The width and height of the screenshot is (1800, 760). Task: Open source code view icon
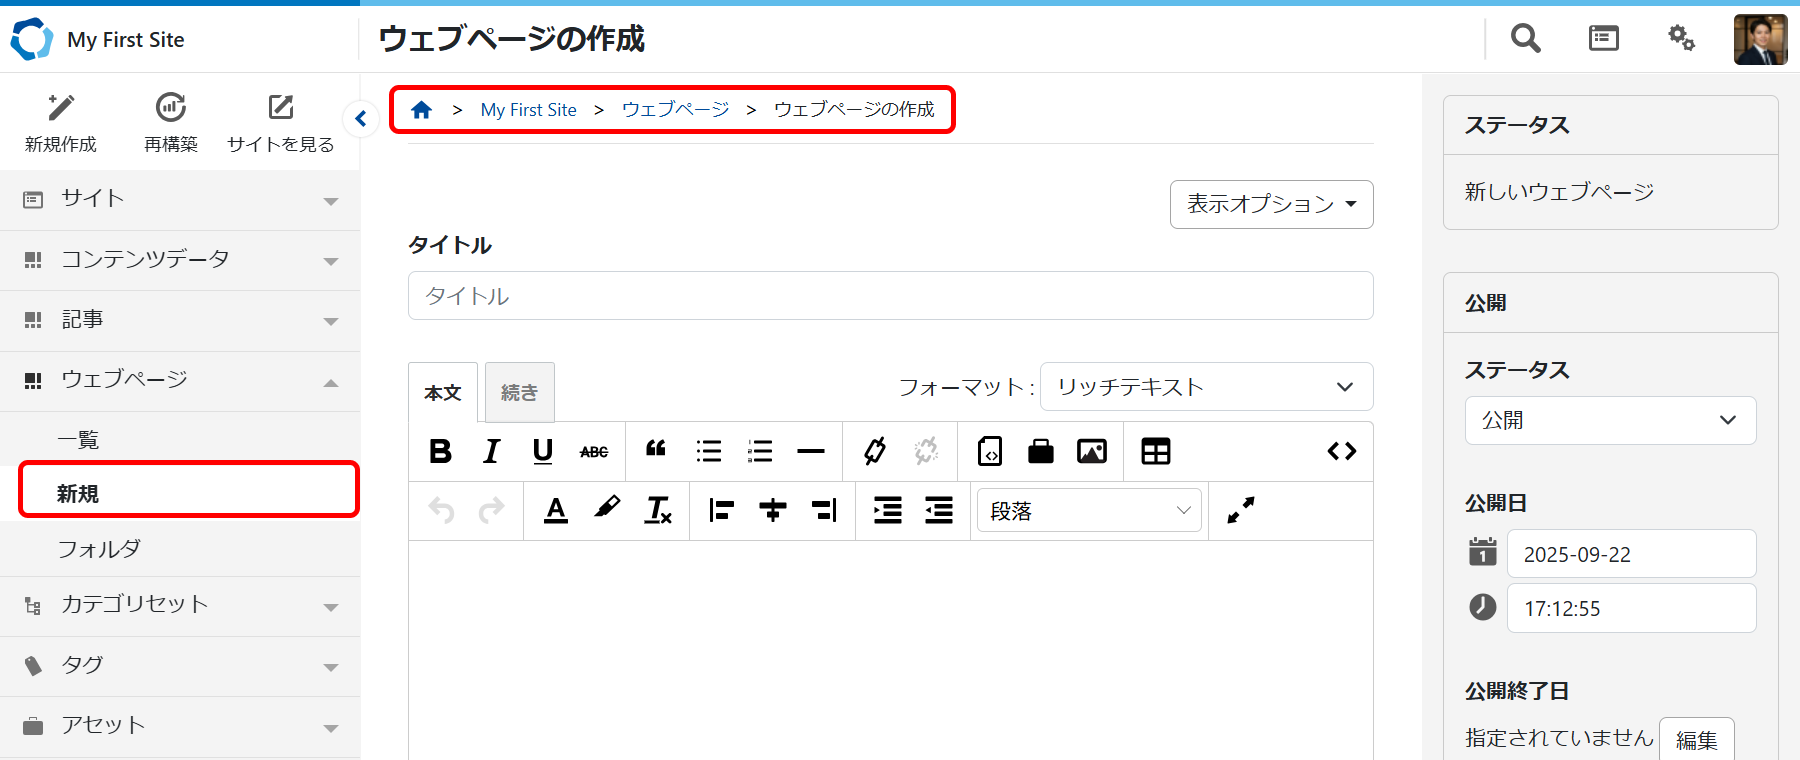click(1341, 451)
